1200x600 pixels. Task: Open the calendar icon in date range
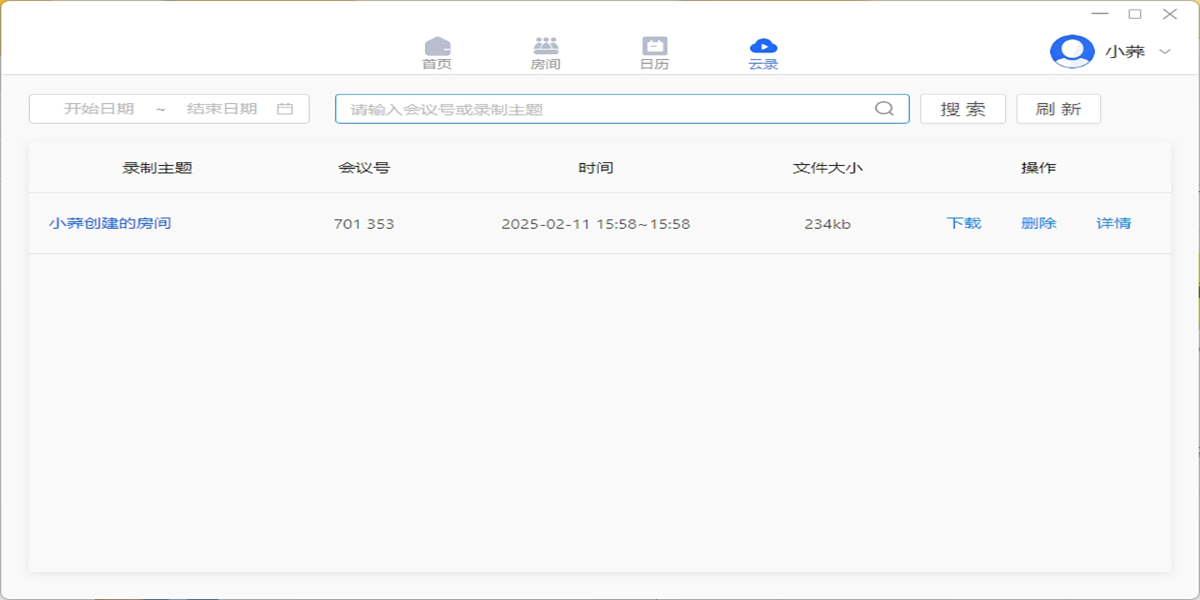[x=285, y=109]
